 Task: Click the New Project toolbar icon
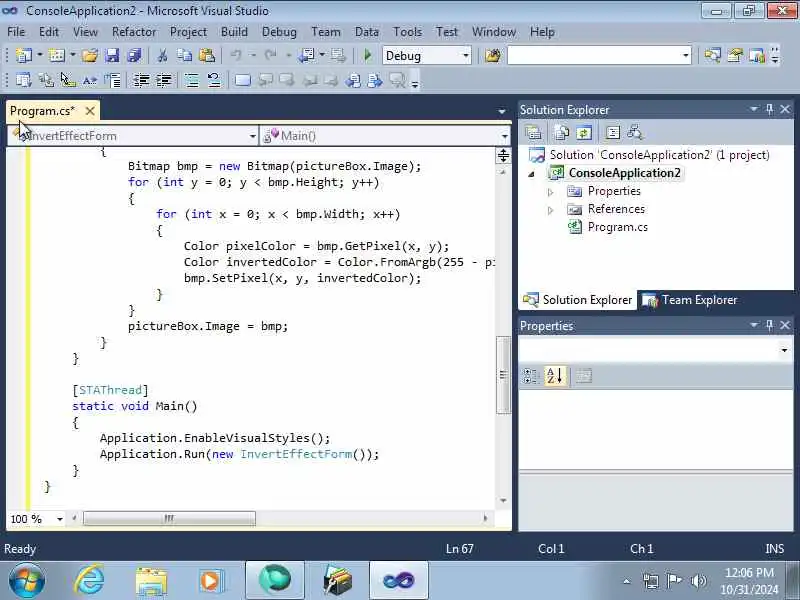click(x=23, y=55)
